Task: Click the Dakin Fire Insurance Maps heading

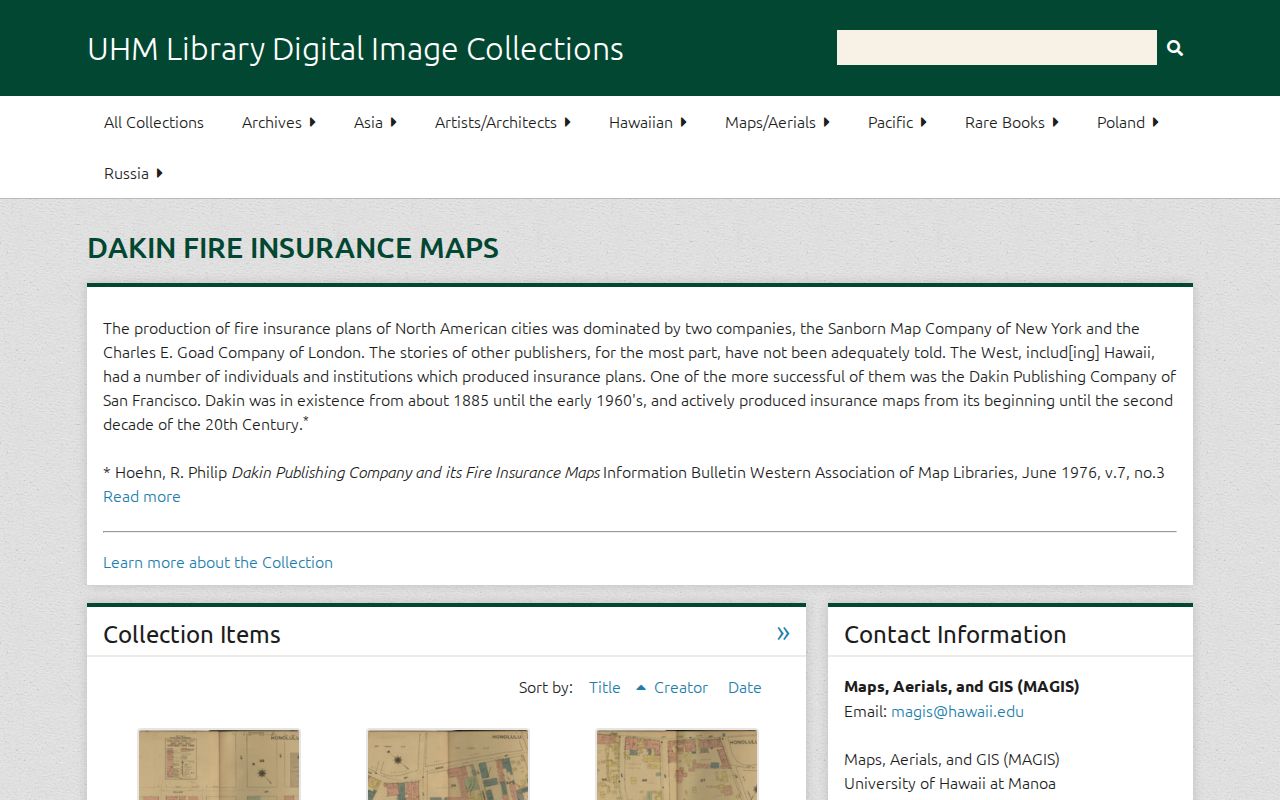Action: 293,248
